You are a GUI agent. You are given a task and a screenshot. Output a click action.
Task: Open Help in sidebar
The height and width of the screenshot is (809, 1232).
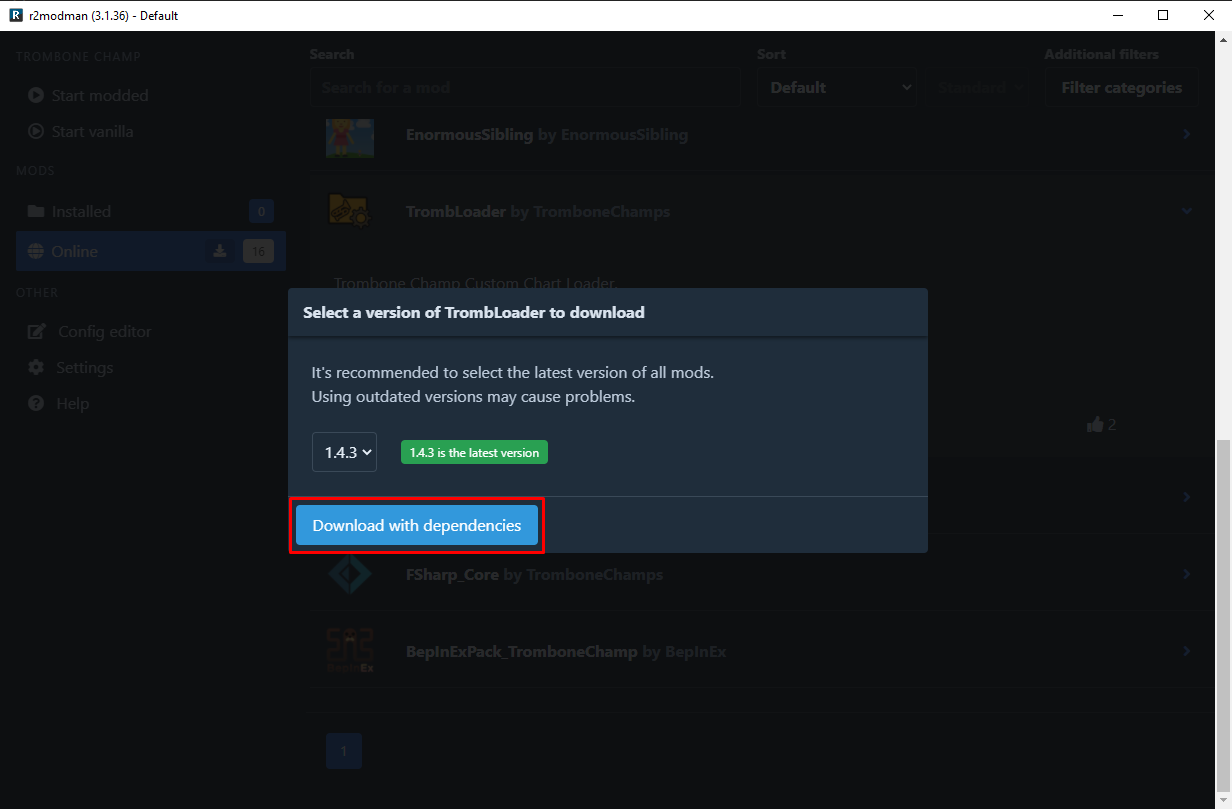click(72, 404)
